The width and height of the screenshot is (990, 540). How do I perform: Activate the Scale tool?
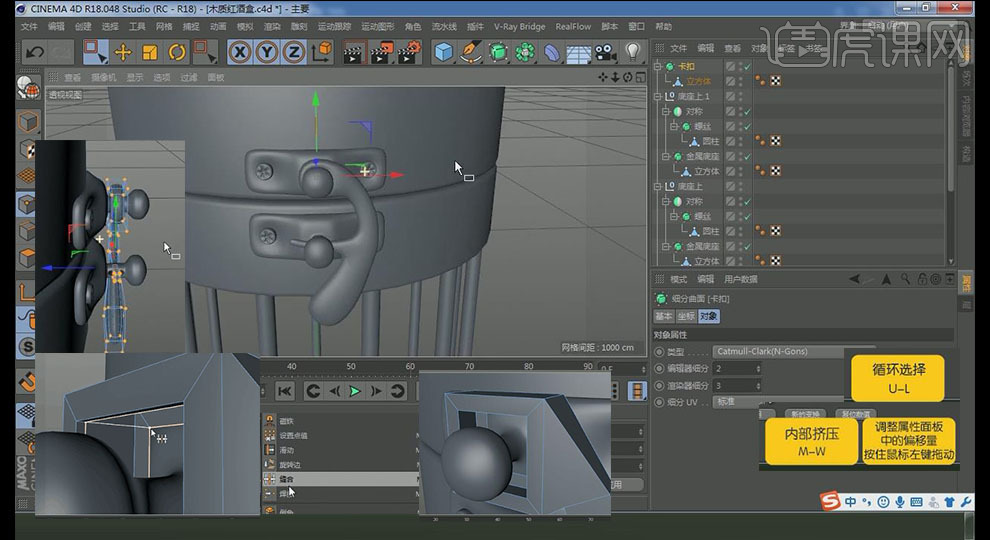coord(150,52)
